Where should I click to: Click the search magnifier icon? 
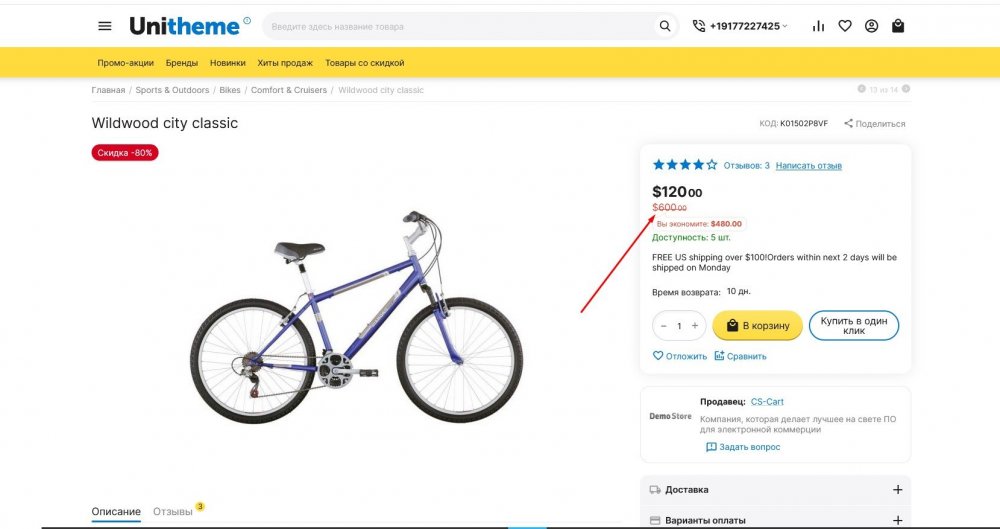(664, 26)
